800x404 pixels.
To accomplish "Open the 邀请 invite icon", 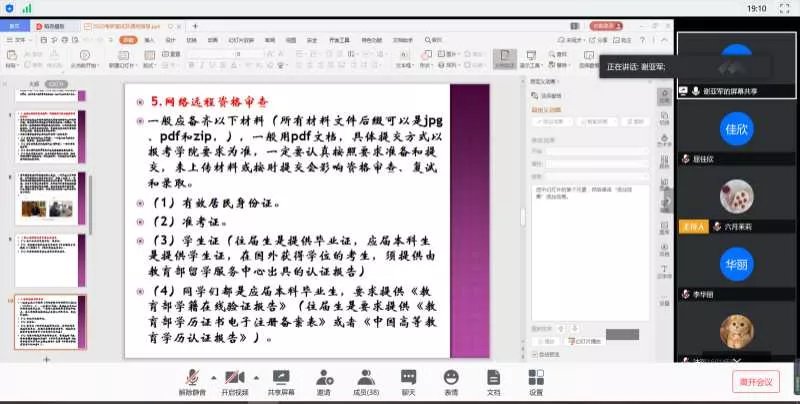I will (x=324, y=377).
